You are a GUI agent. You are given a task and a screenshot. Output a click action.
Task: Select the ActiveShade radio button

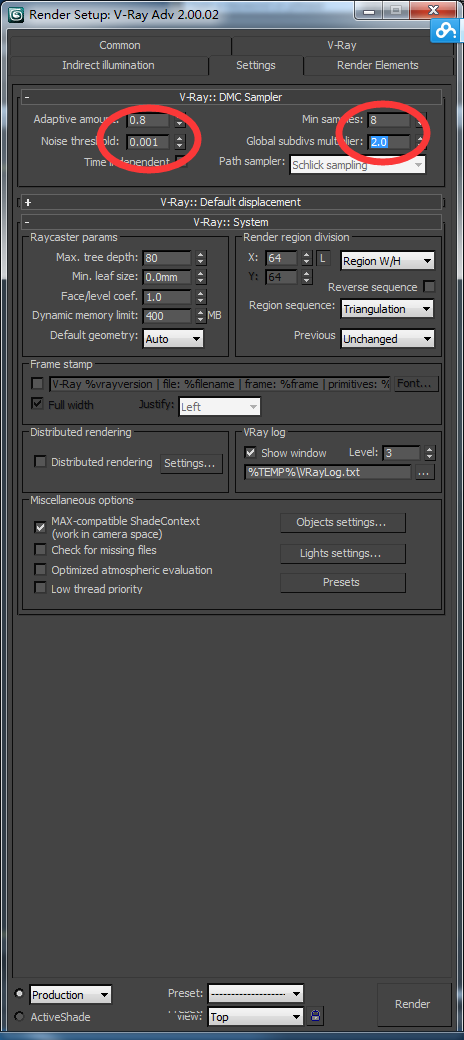point(19,1017)
